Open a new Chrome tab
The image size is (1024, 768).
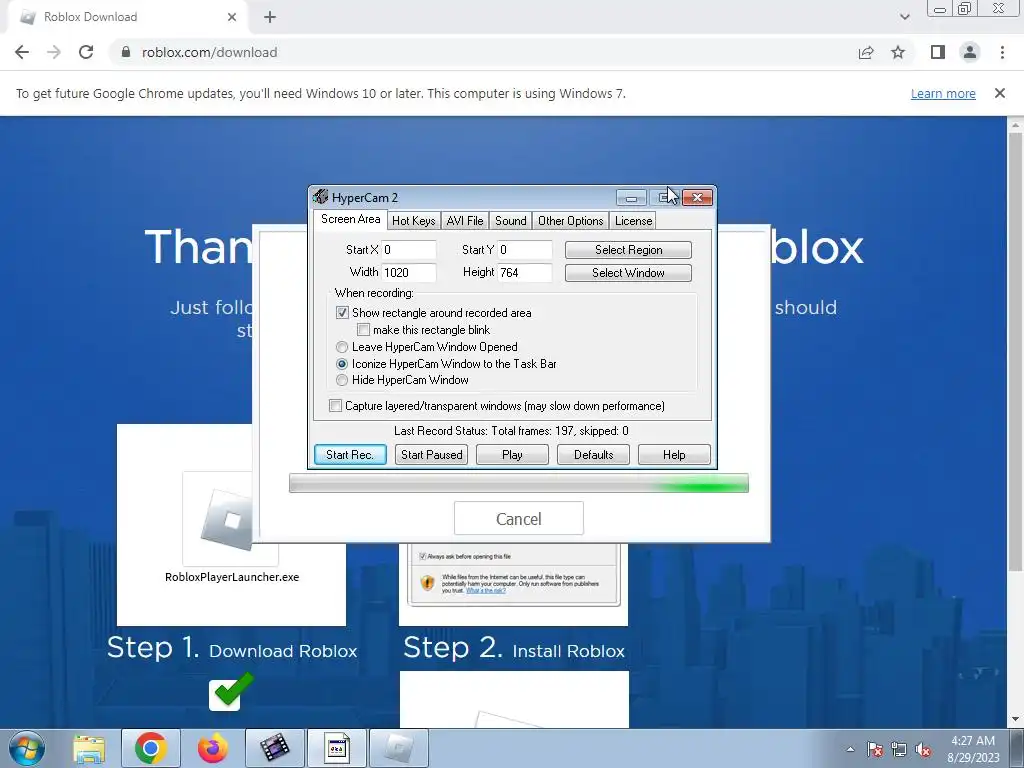click(270, 17)
